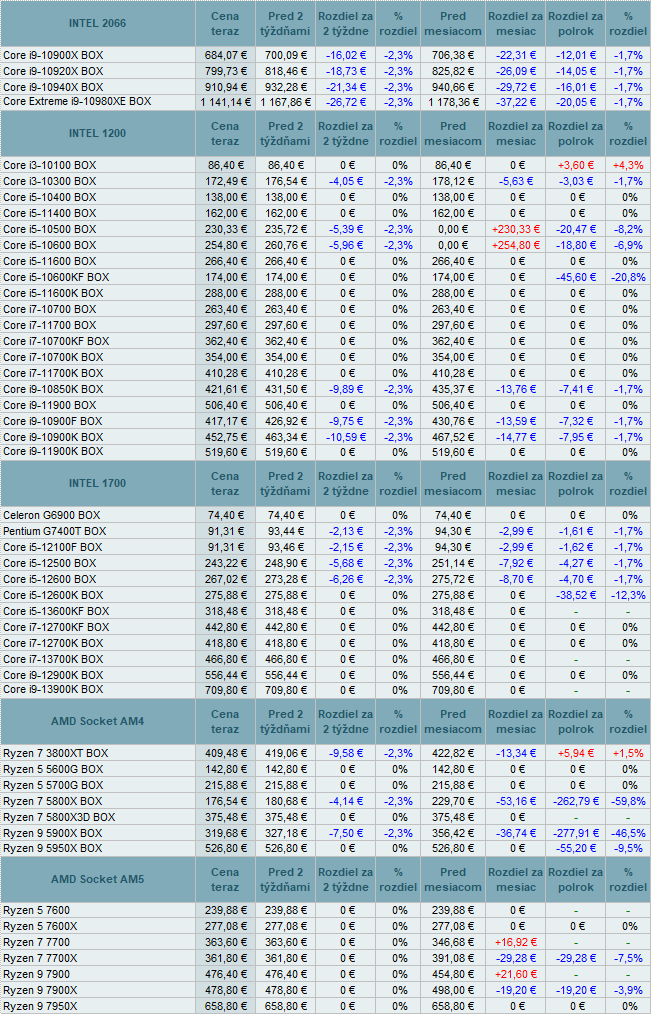This screenshot has height=1014, width=651.
Task: Click the 346,68 € month-ago price
Action: [x=453, y=942]
